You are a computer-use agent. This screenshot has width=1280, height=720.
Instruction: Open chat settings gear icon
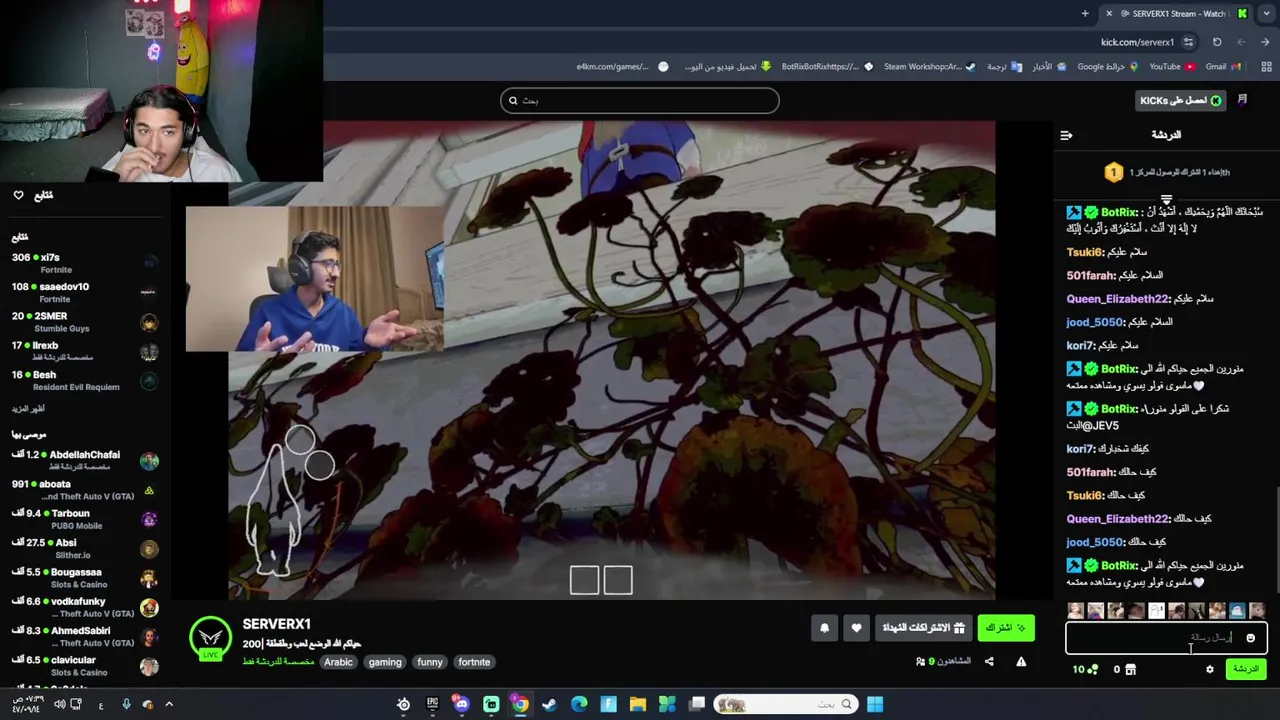(1209, 669)
